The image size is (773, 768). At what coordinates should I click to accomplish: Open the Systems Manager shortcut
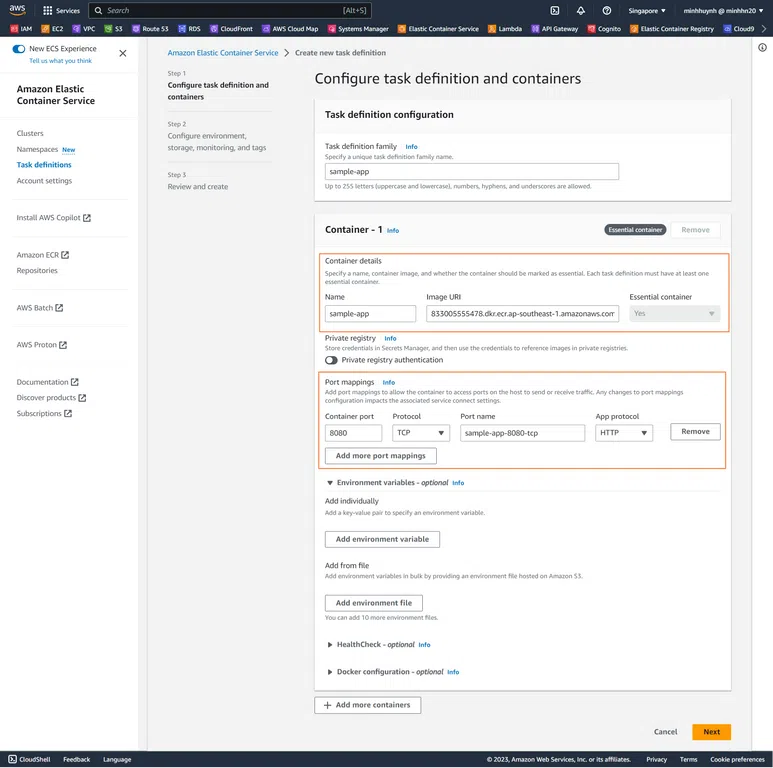click(358, 29)
